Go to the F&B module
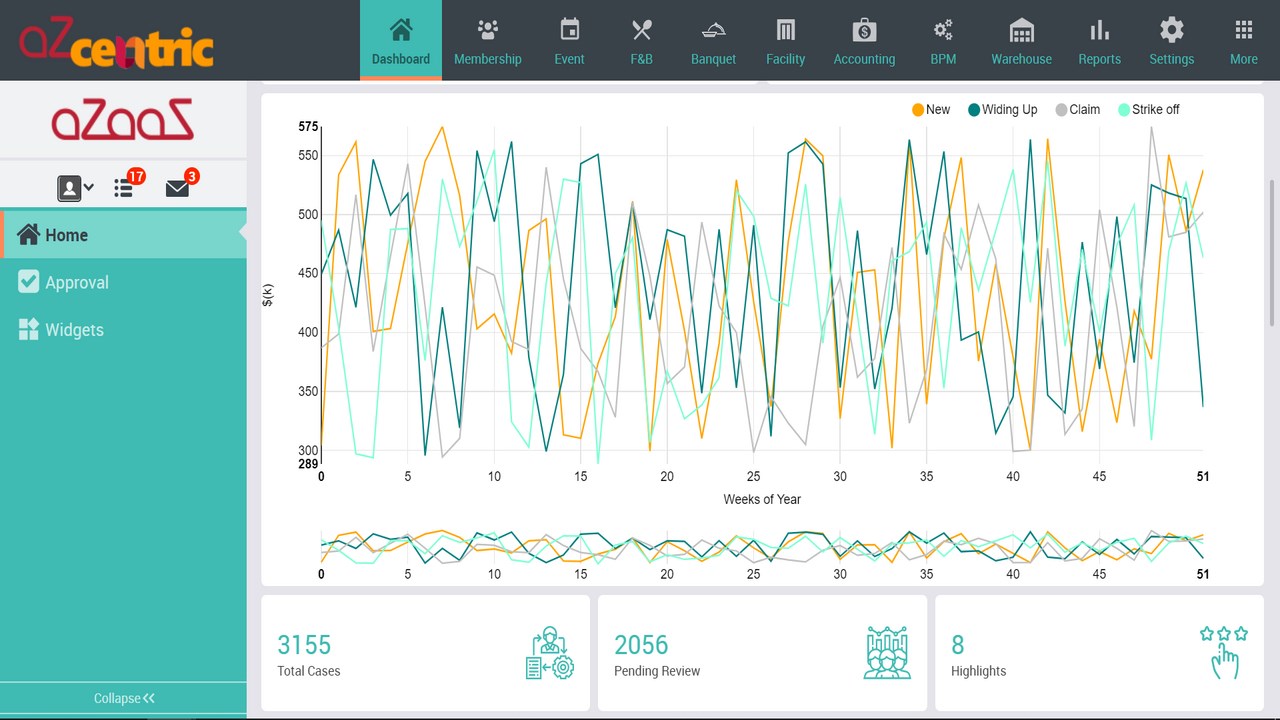The image size is (1280, 720). [x=641, y=40]
